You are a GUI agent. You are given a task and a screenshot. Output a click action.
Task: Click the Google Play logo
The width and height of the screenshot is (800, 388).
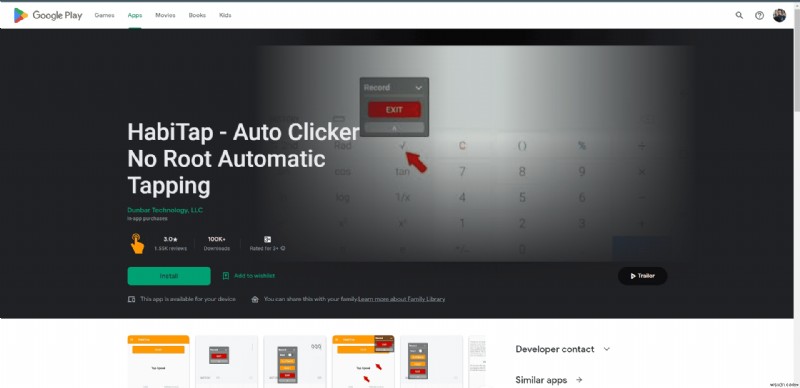tap(48, 15)
